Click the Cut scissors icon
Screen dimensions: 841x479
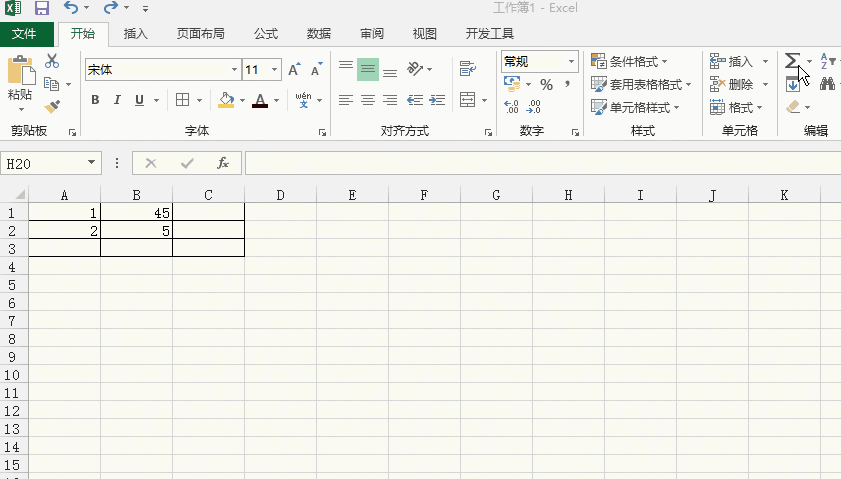click(x=52, y=62)
